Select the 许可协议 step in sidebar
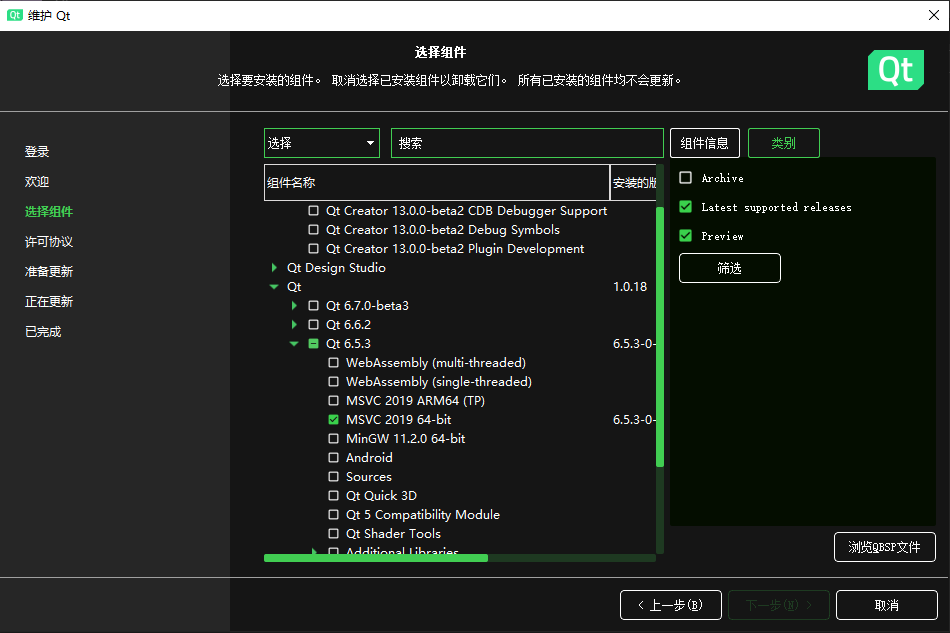This screenshot has height=633, width=950. (48, 241)
